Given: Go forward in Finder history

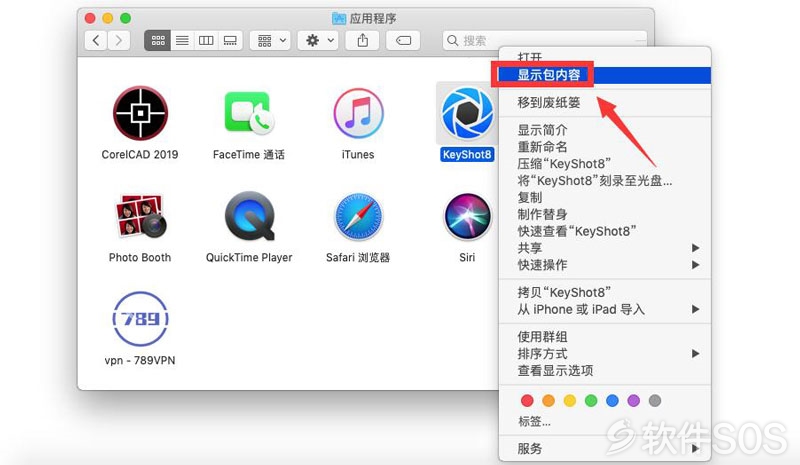Looking at the screenshot, I should tap(118, 40).
